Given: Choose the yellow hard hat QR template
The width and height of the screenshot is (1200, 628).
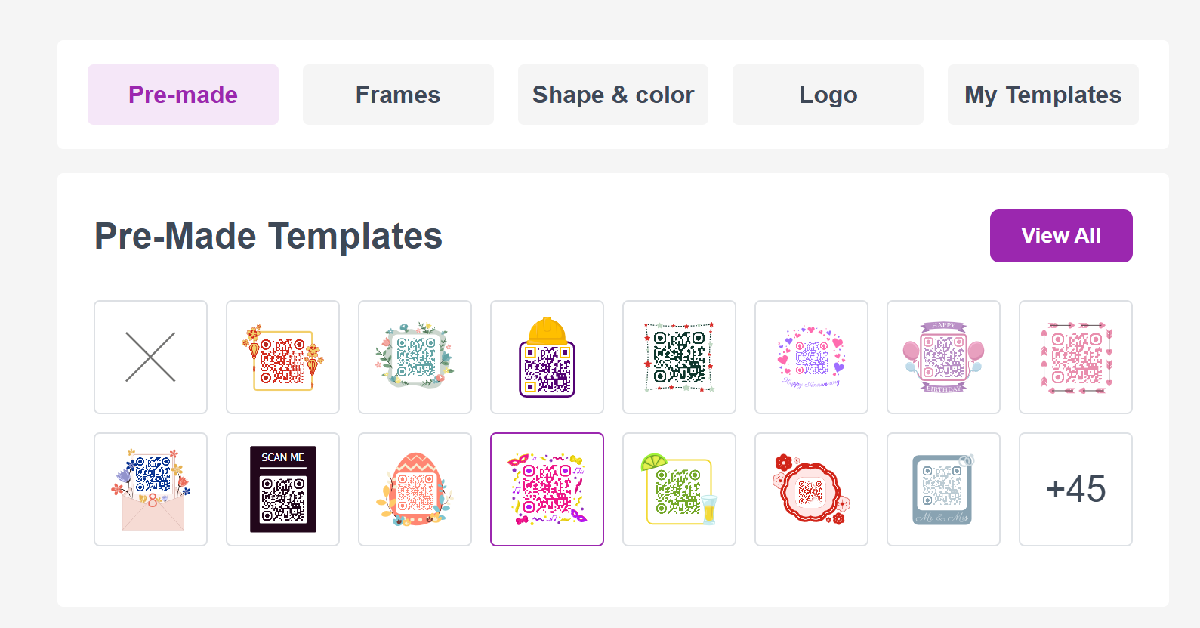Looking at the screenshot, I should pyautogui.click(x=547, y=357).
